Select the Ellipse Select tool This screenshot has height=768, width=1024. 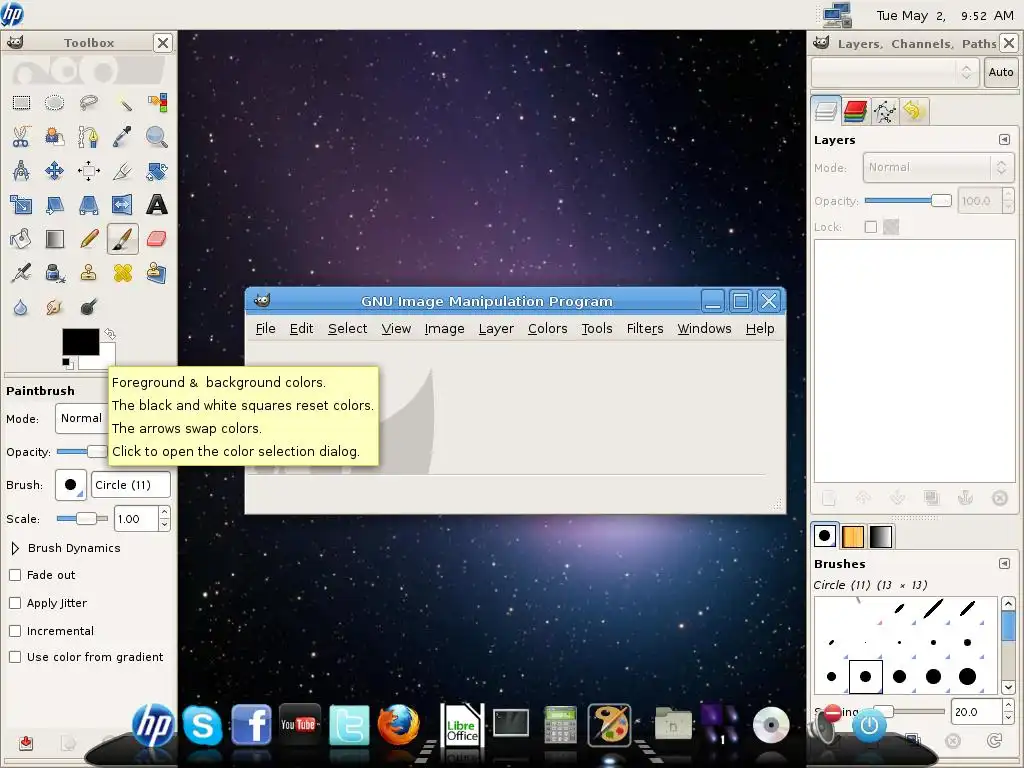click(54, 103)
